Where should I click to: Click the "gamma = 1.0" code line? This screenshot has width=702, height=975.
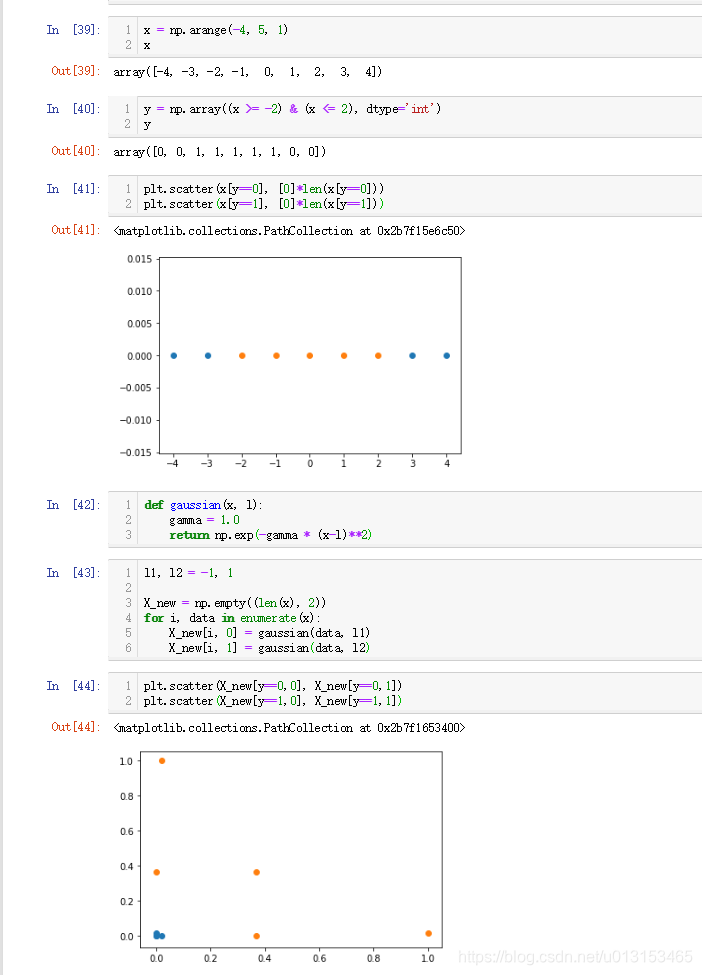click(x=204, y=520)
